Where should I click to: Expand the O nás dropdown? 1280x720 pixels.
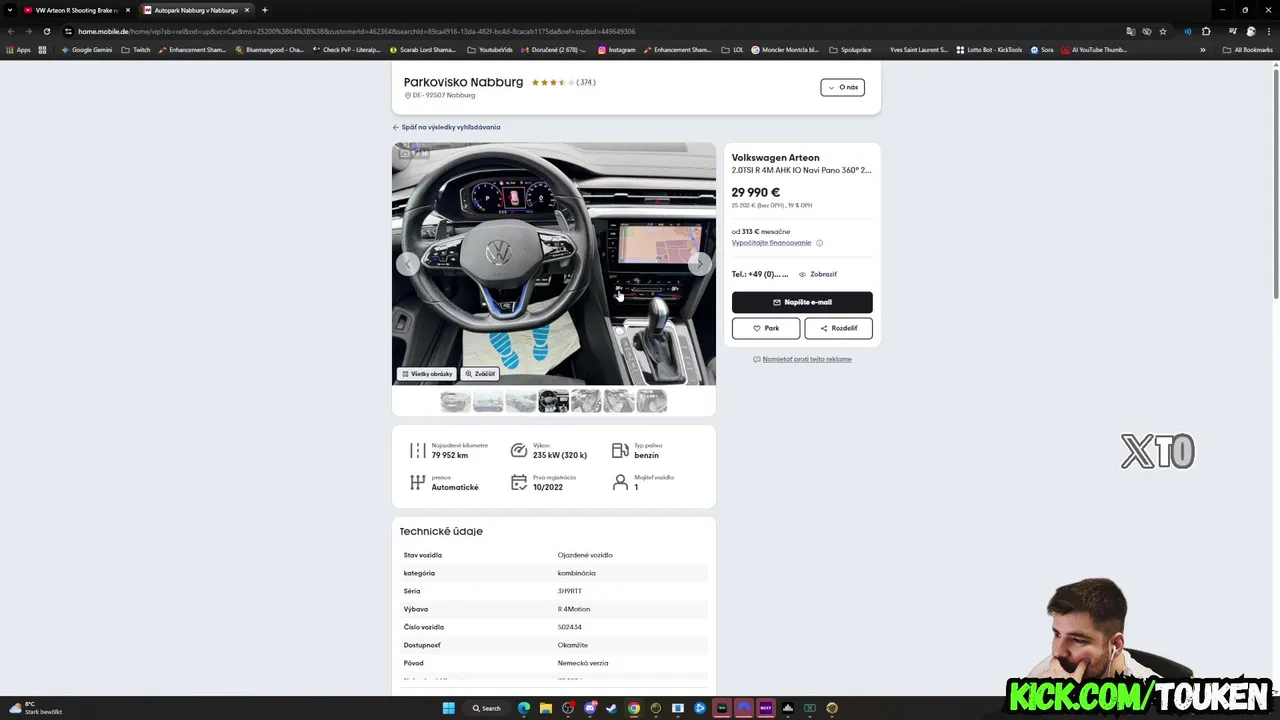(x=842, y=87)
